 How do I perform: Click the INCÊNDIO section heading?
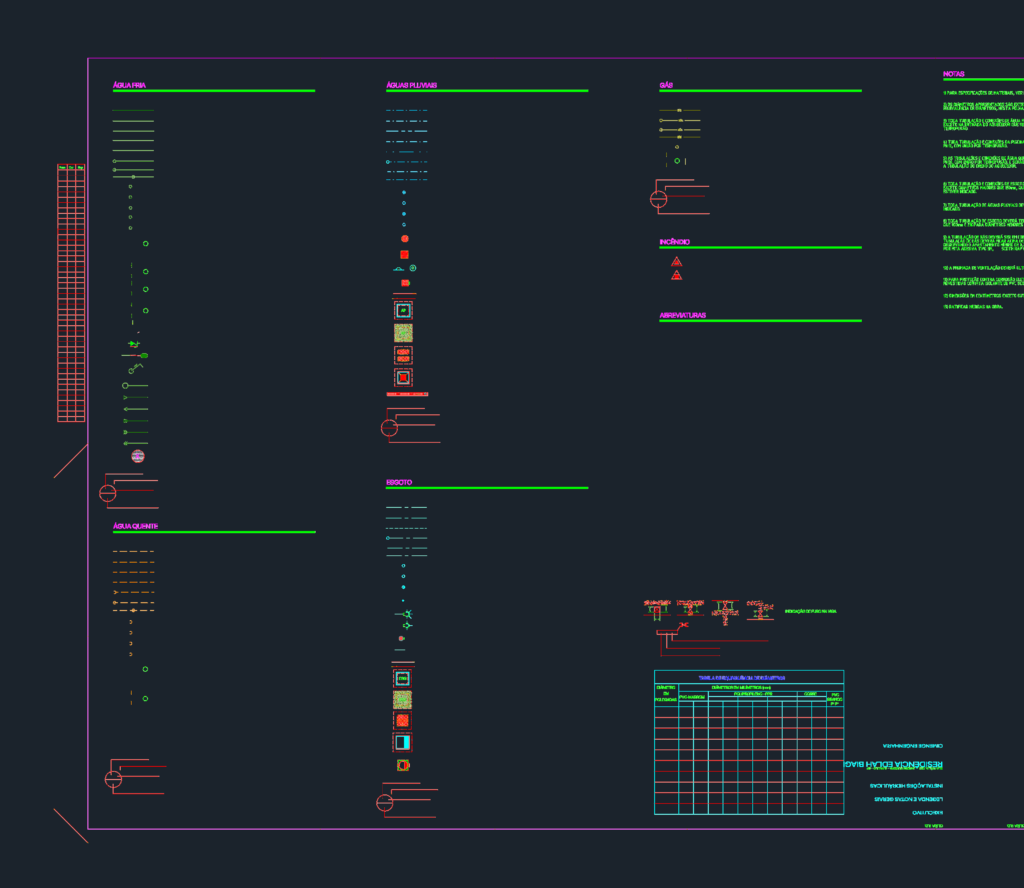(675, 242)
